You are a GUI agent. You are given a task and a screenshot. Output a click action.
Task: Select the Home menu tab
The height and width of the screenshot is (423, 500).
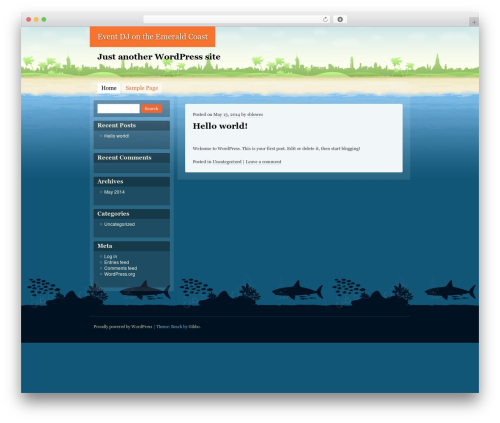pos(109,88)
